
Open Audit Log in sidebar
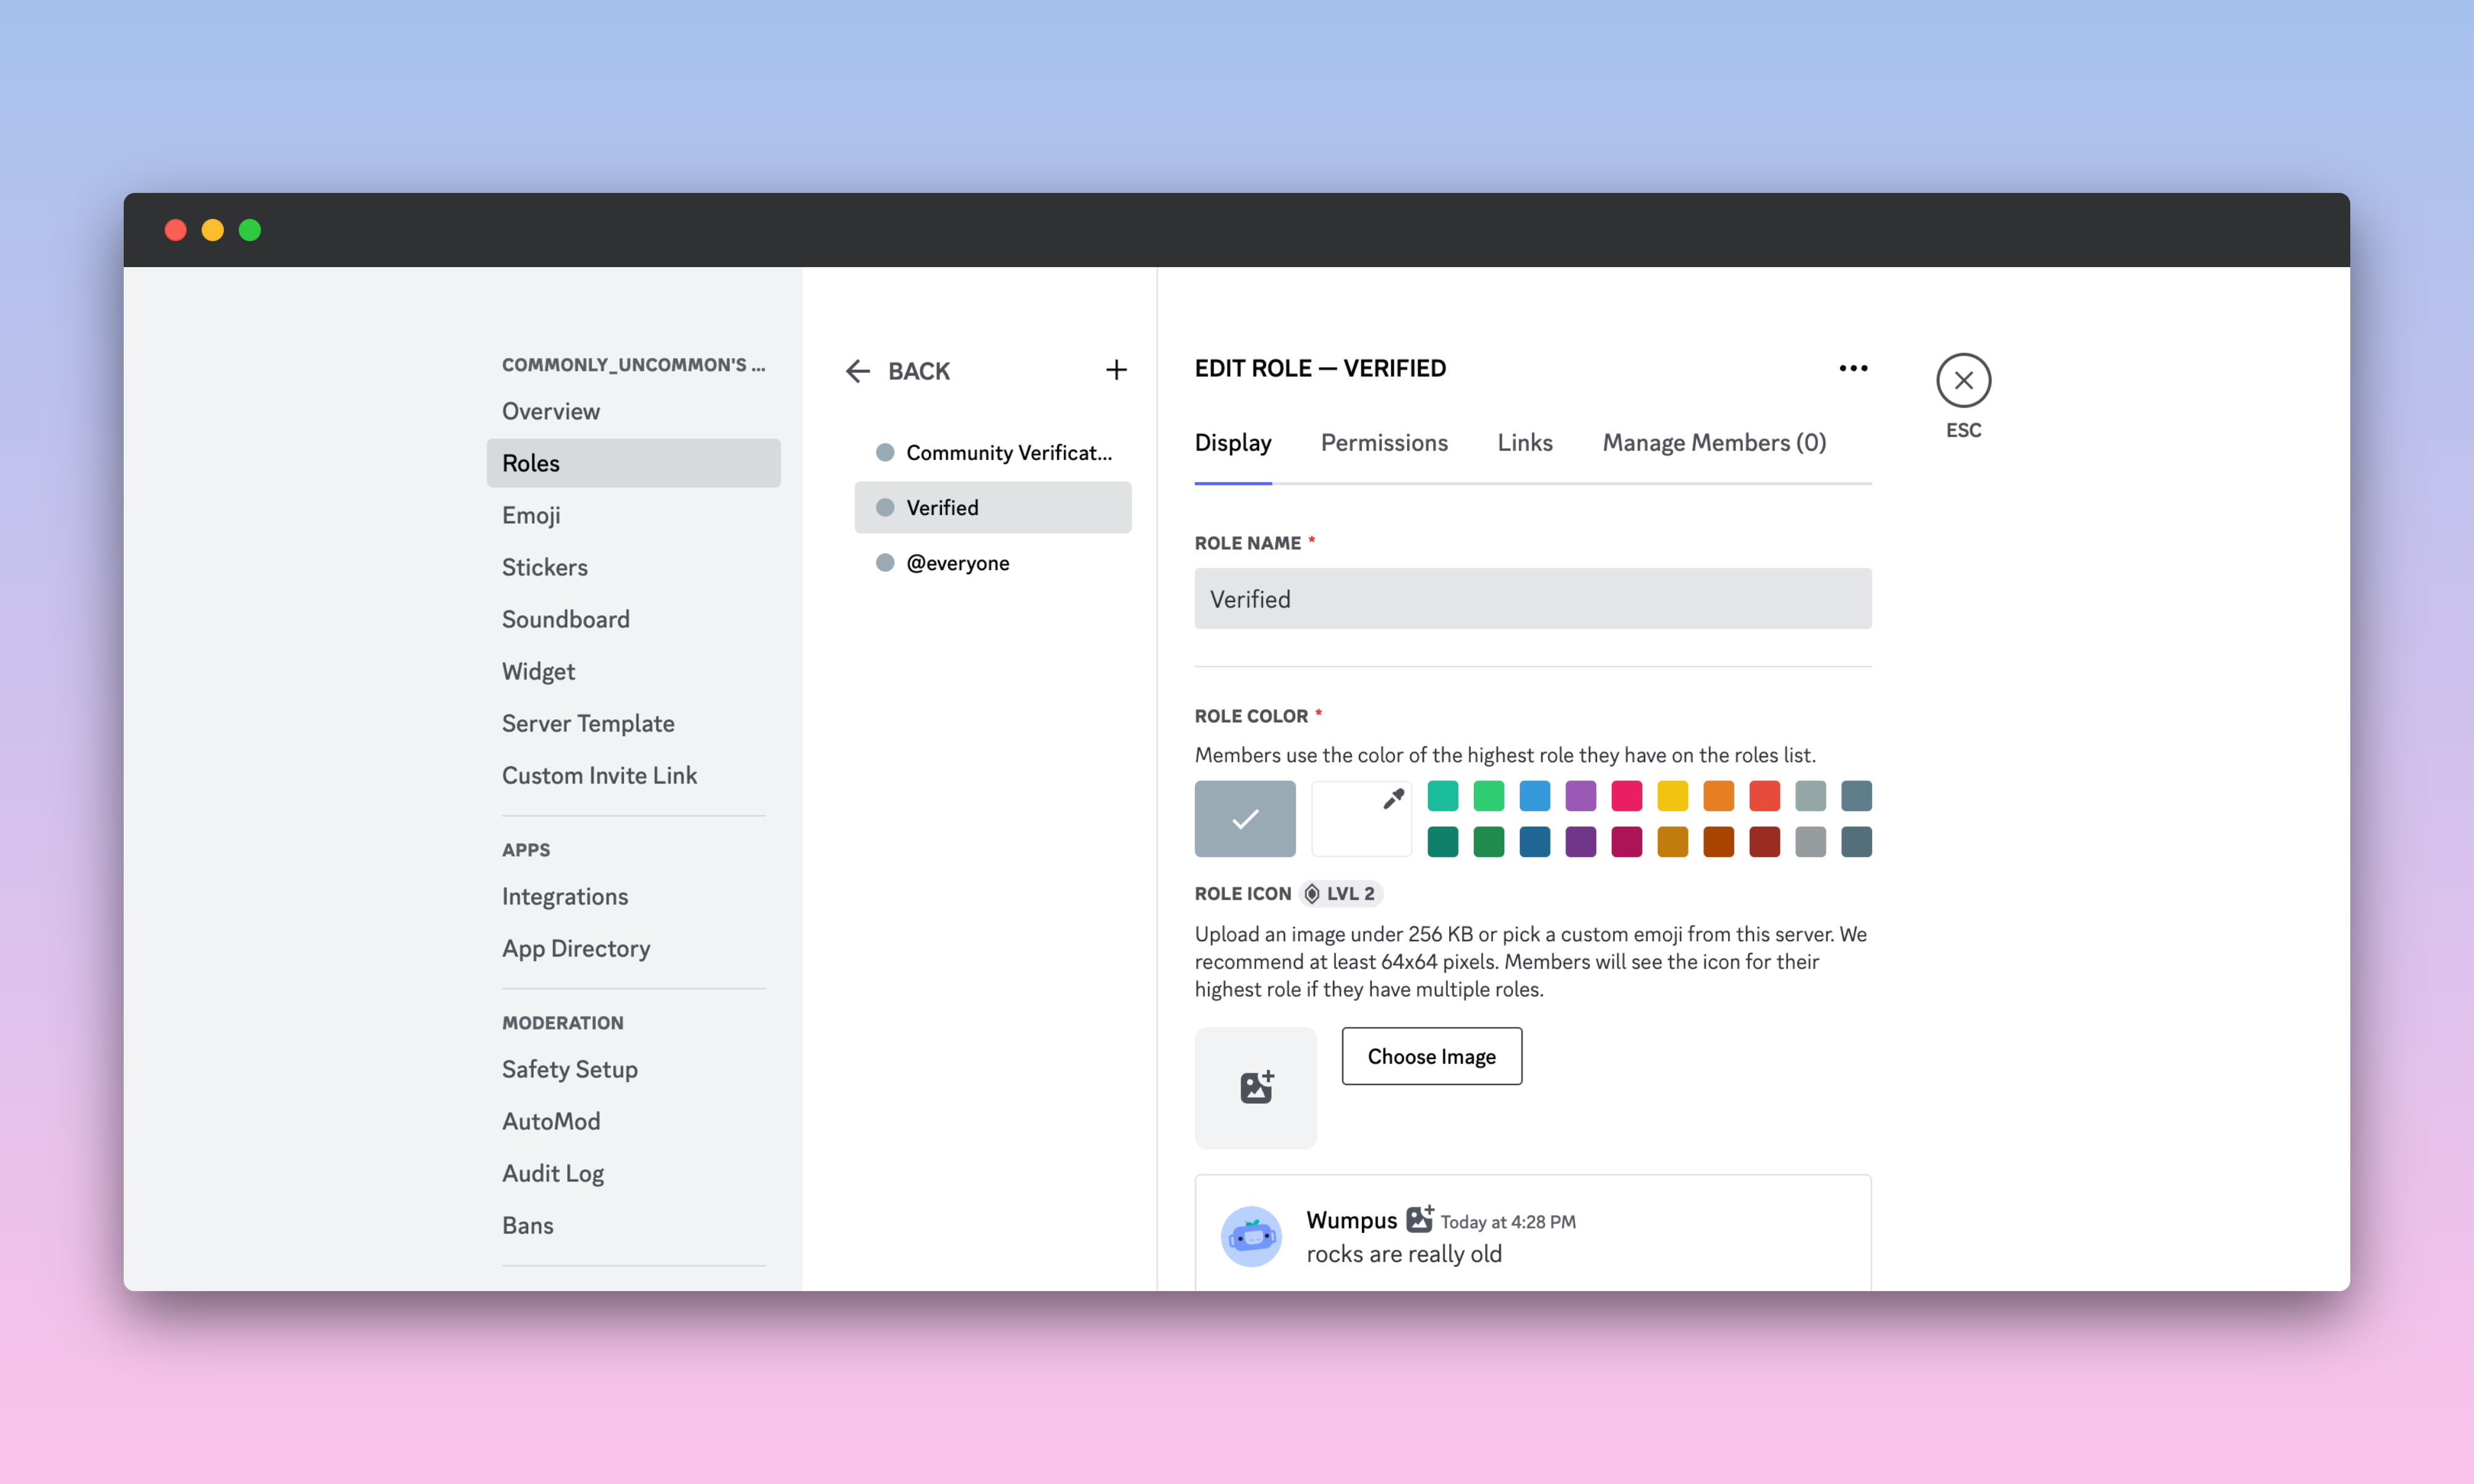pyautogui.click(x=552, y=1173)
